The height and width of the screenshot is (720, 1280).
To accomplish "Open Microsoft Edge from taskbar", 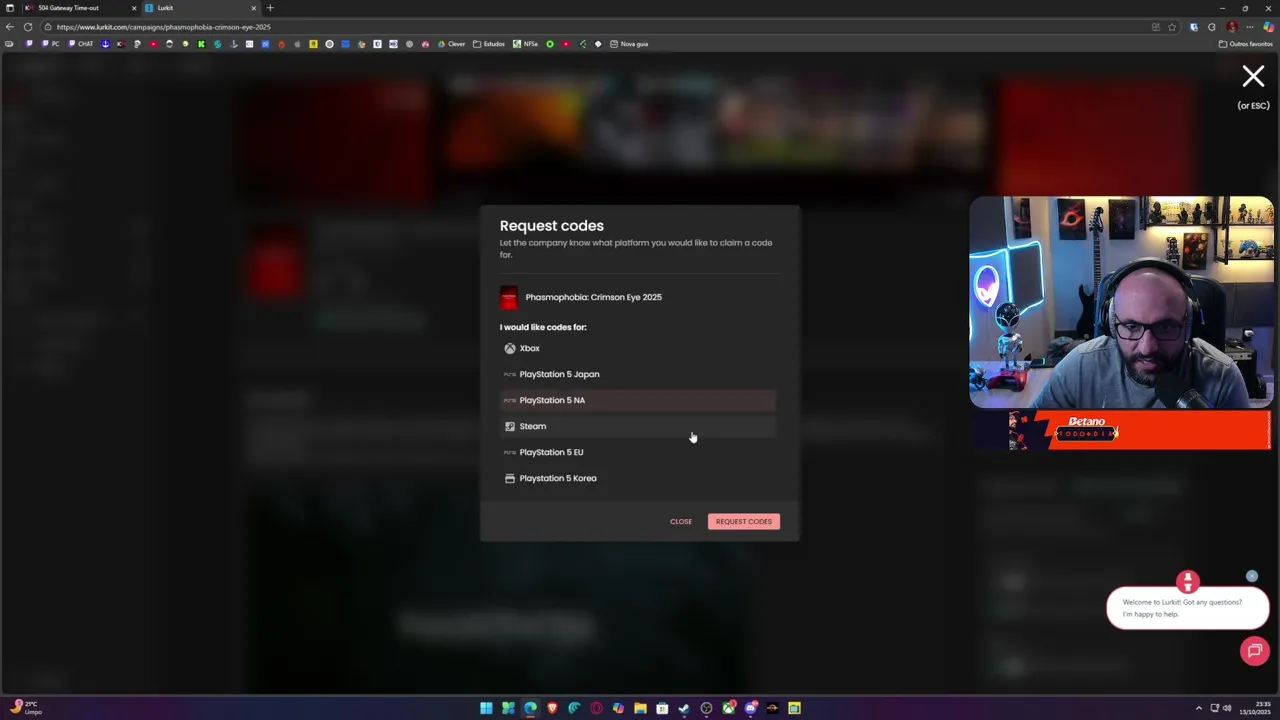I will tap(530, 708).
